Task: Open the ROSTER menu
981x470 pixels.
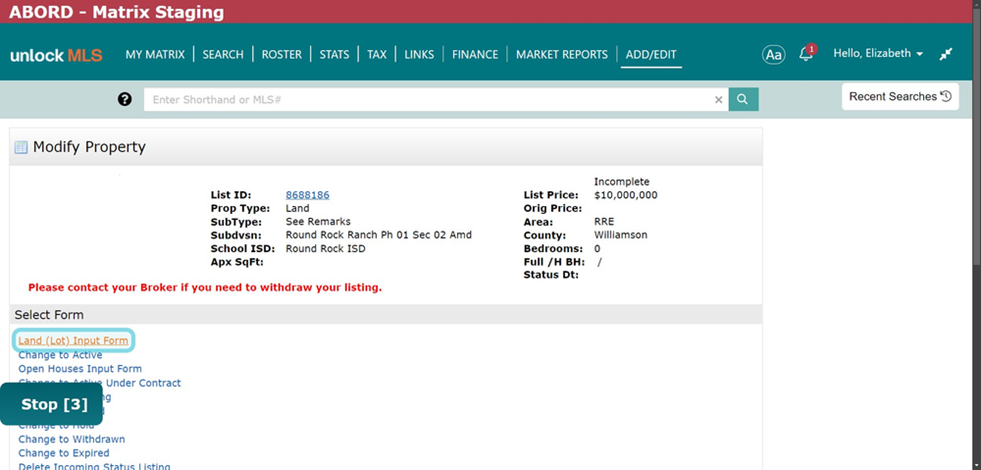Action: pyautogui.click(x=282, y=54)
